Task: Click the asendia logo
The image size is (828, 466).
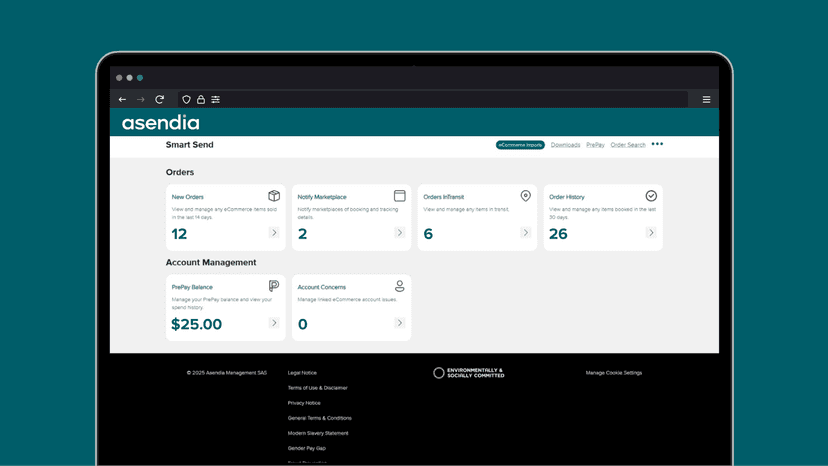Action: [161, 123]
